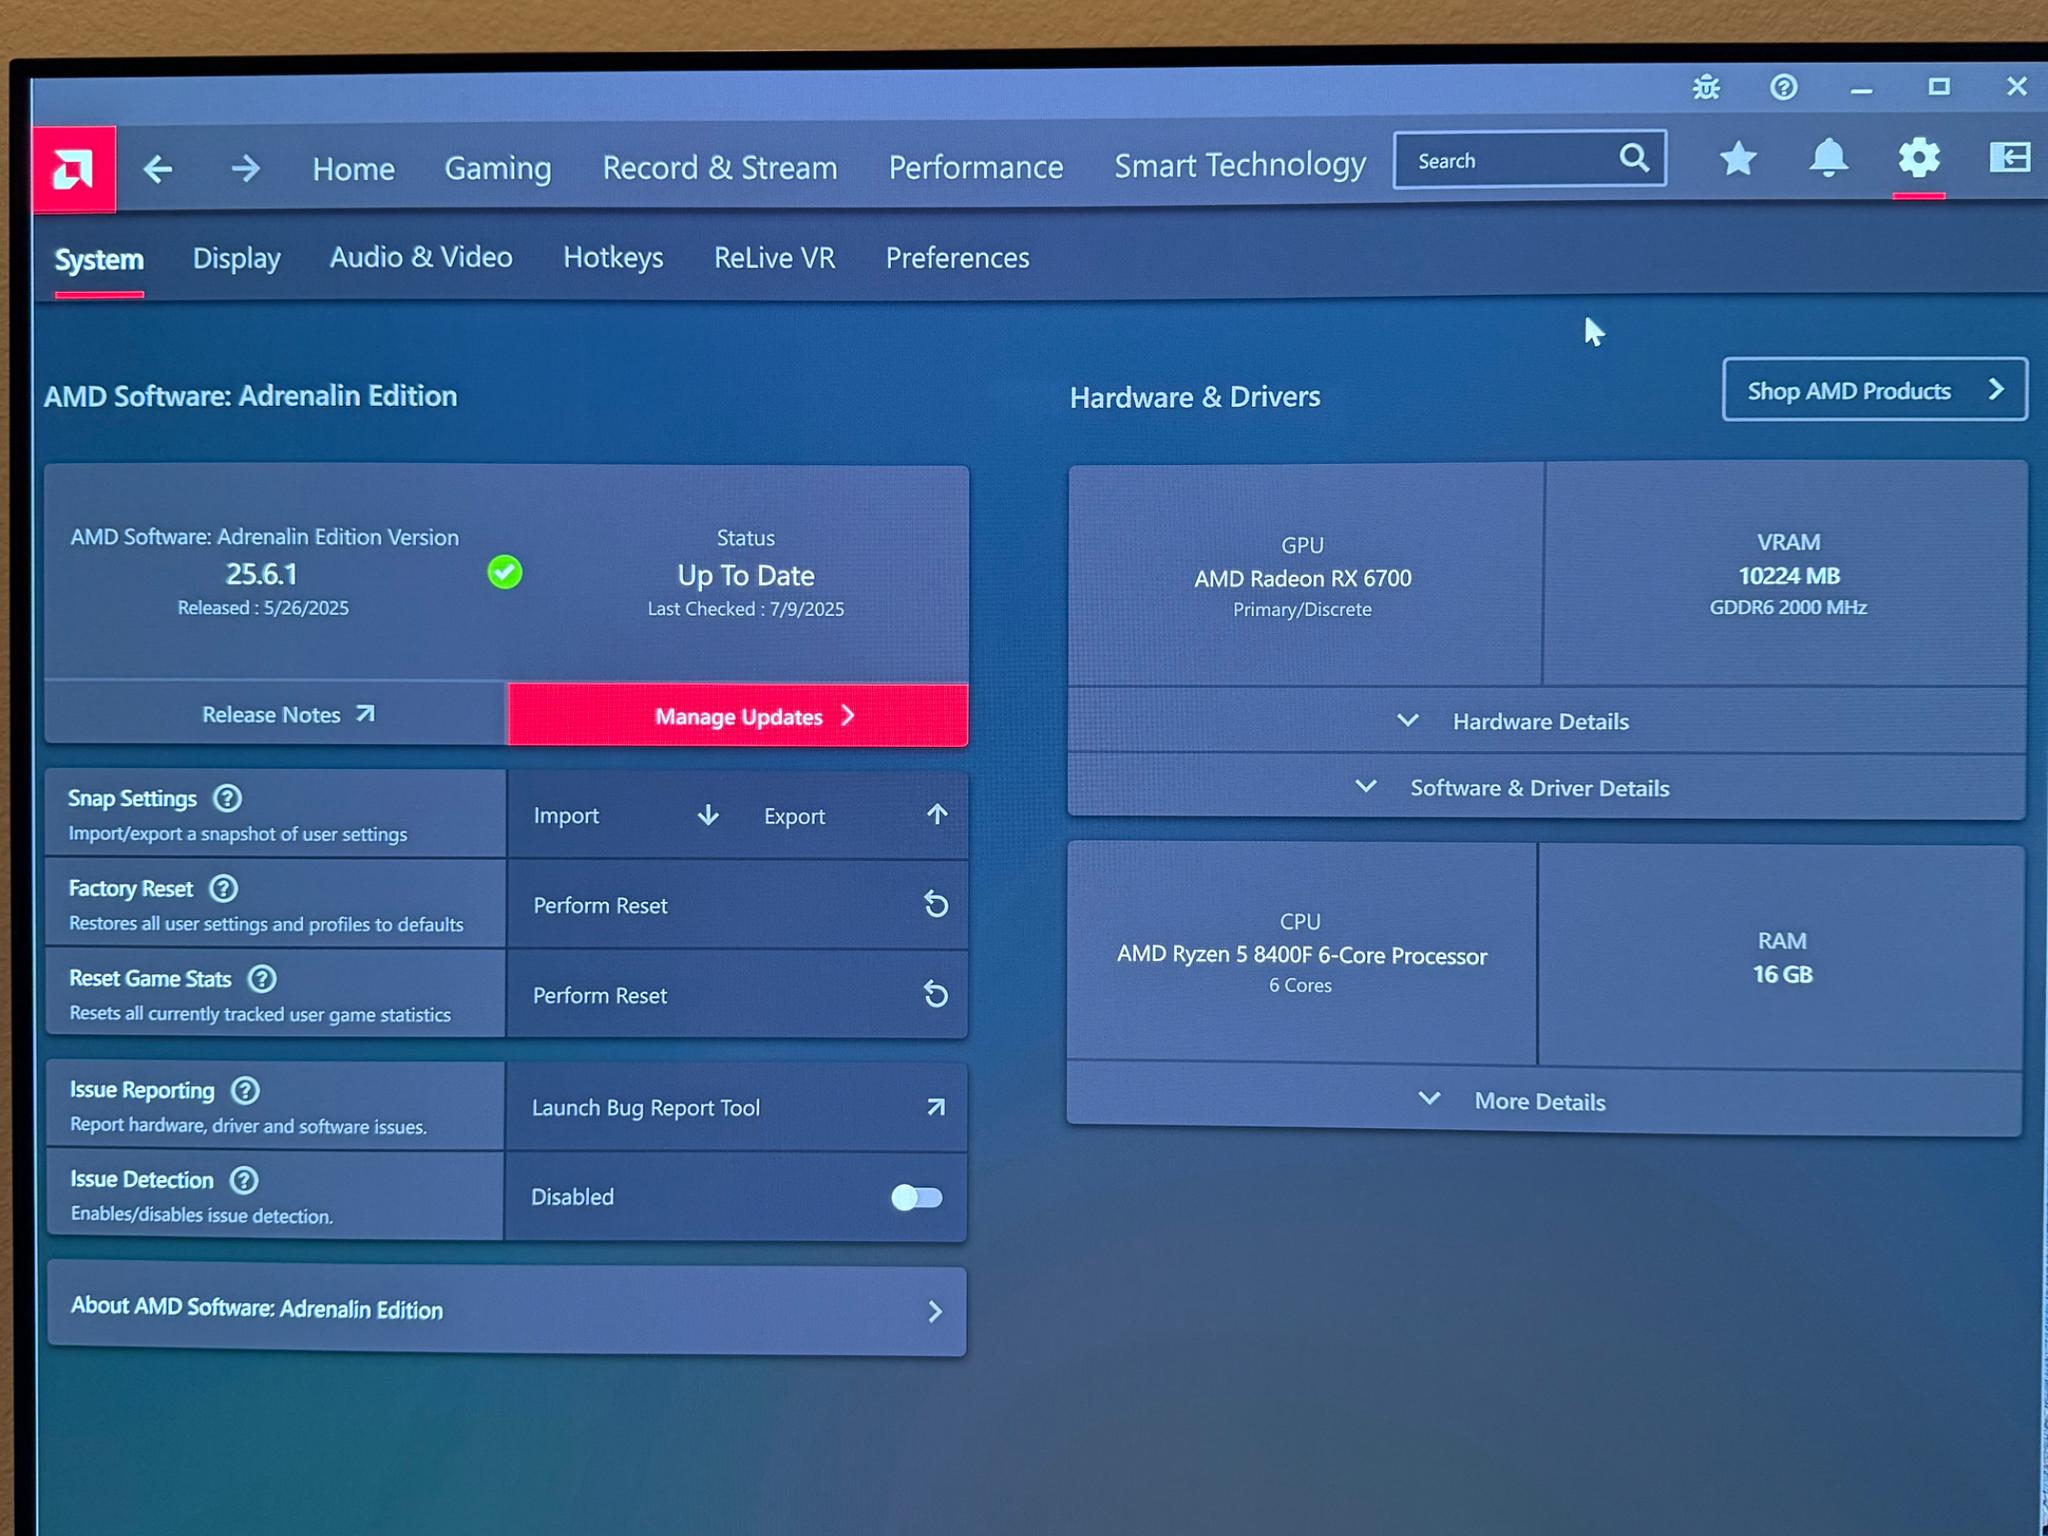Open the bug report icon in title bar
2048x1536 pixels.
pyautogui.click(x=1706, y=88)
